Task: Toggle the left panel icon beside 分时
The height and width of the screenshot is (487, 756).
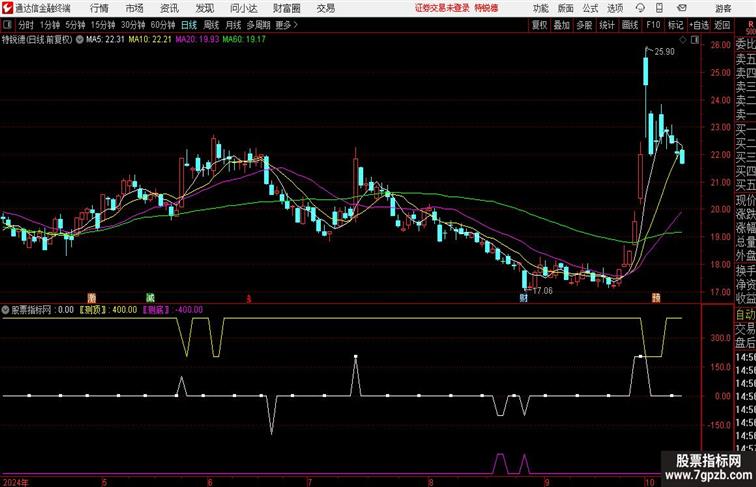Action: coord(7,25)
